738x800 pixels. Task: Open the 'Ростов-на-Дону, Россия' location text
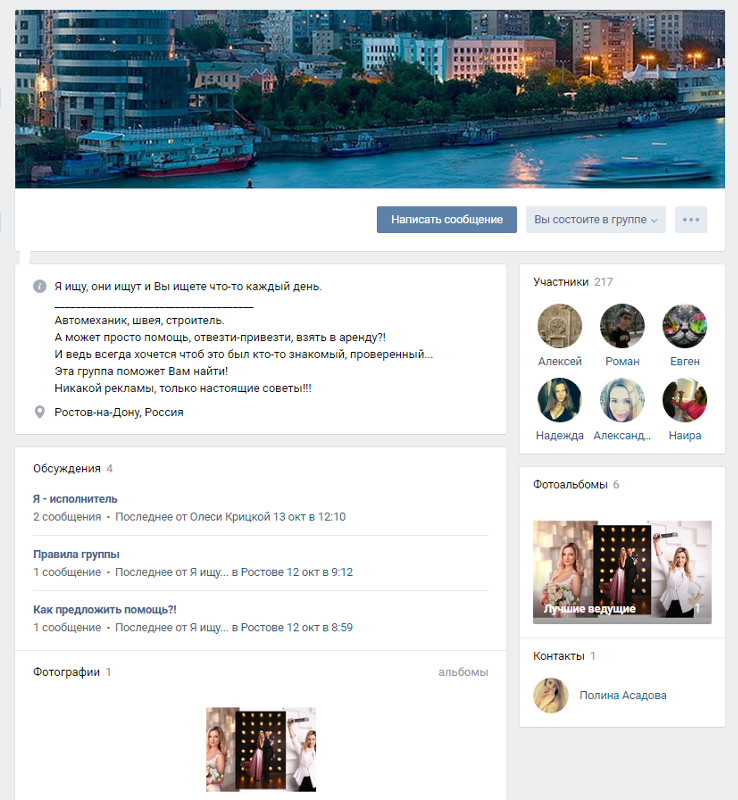click(118, 412)
